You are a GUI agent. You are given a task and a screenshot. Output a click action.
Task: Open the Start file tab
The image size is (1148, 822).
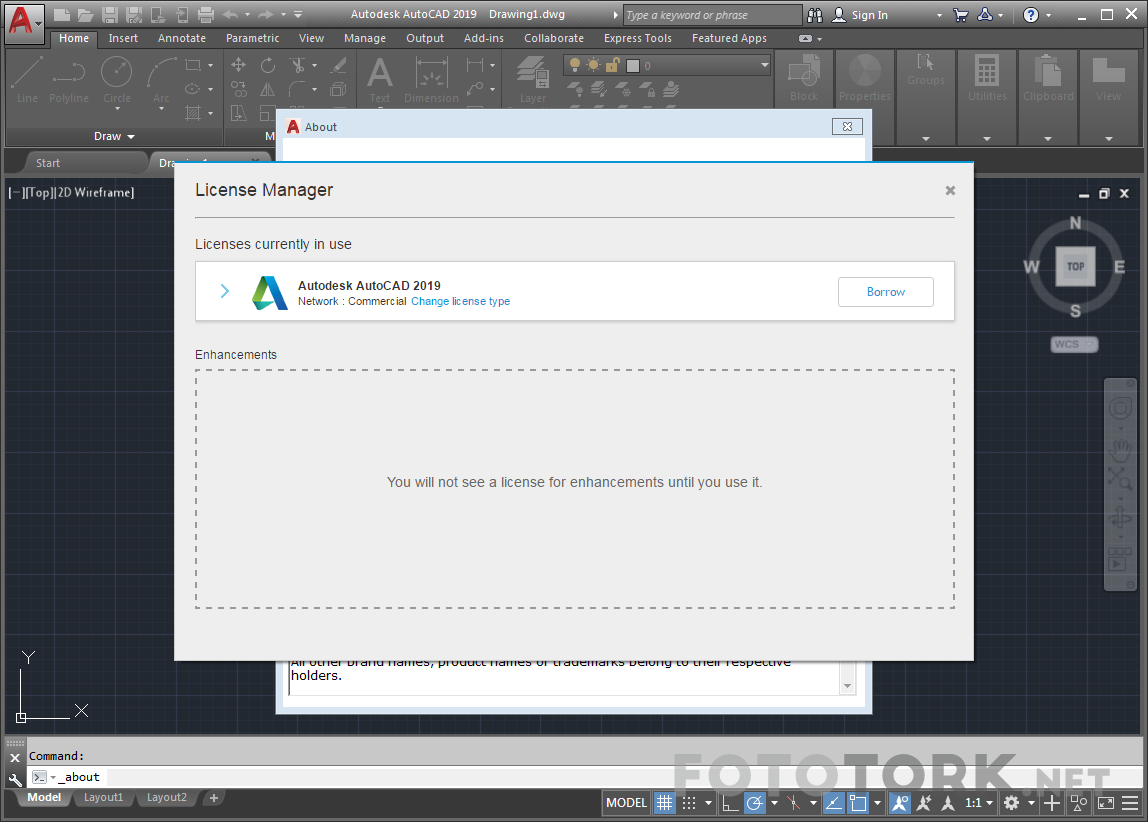(x=48, y=162)
